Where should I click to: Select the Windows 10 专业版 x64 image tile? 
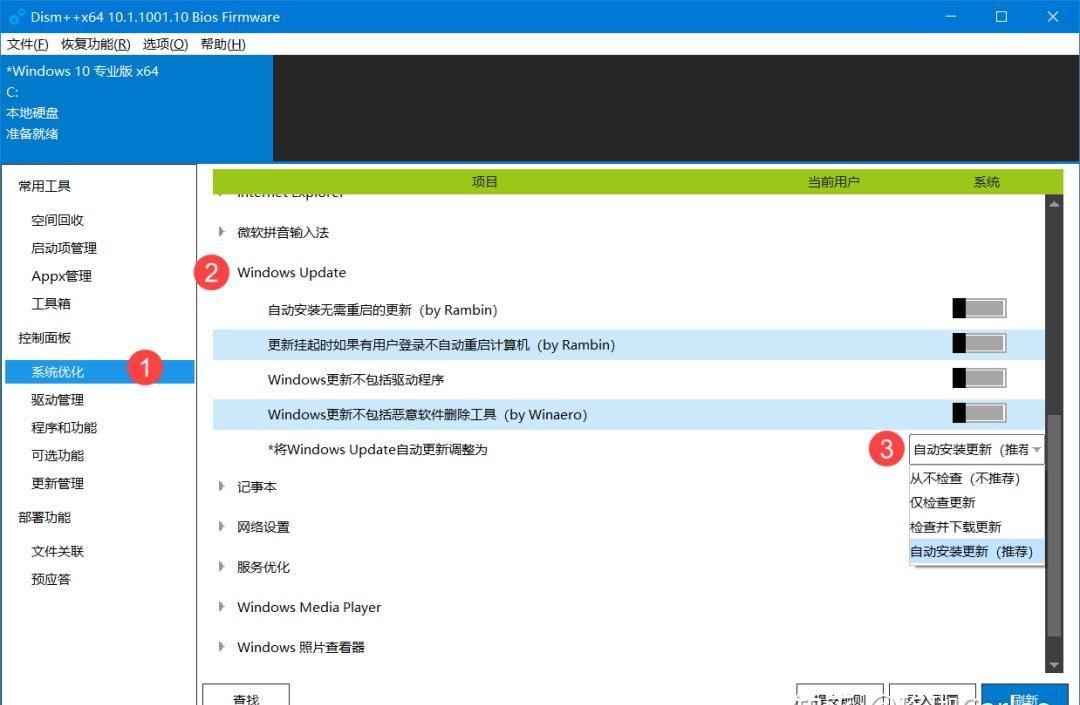(136, 108)
